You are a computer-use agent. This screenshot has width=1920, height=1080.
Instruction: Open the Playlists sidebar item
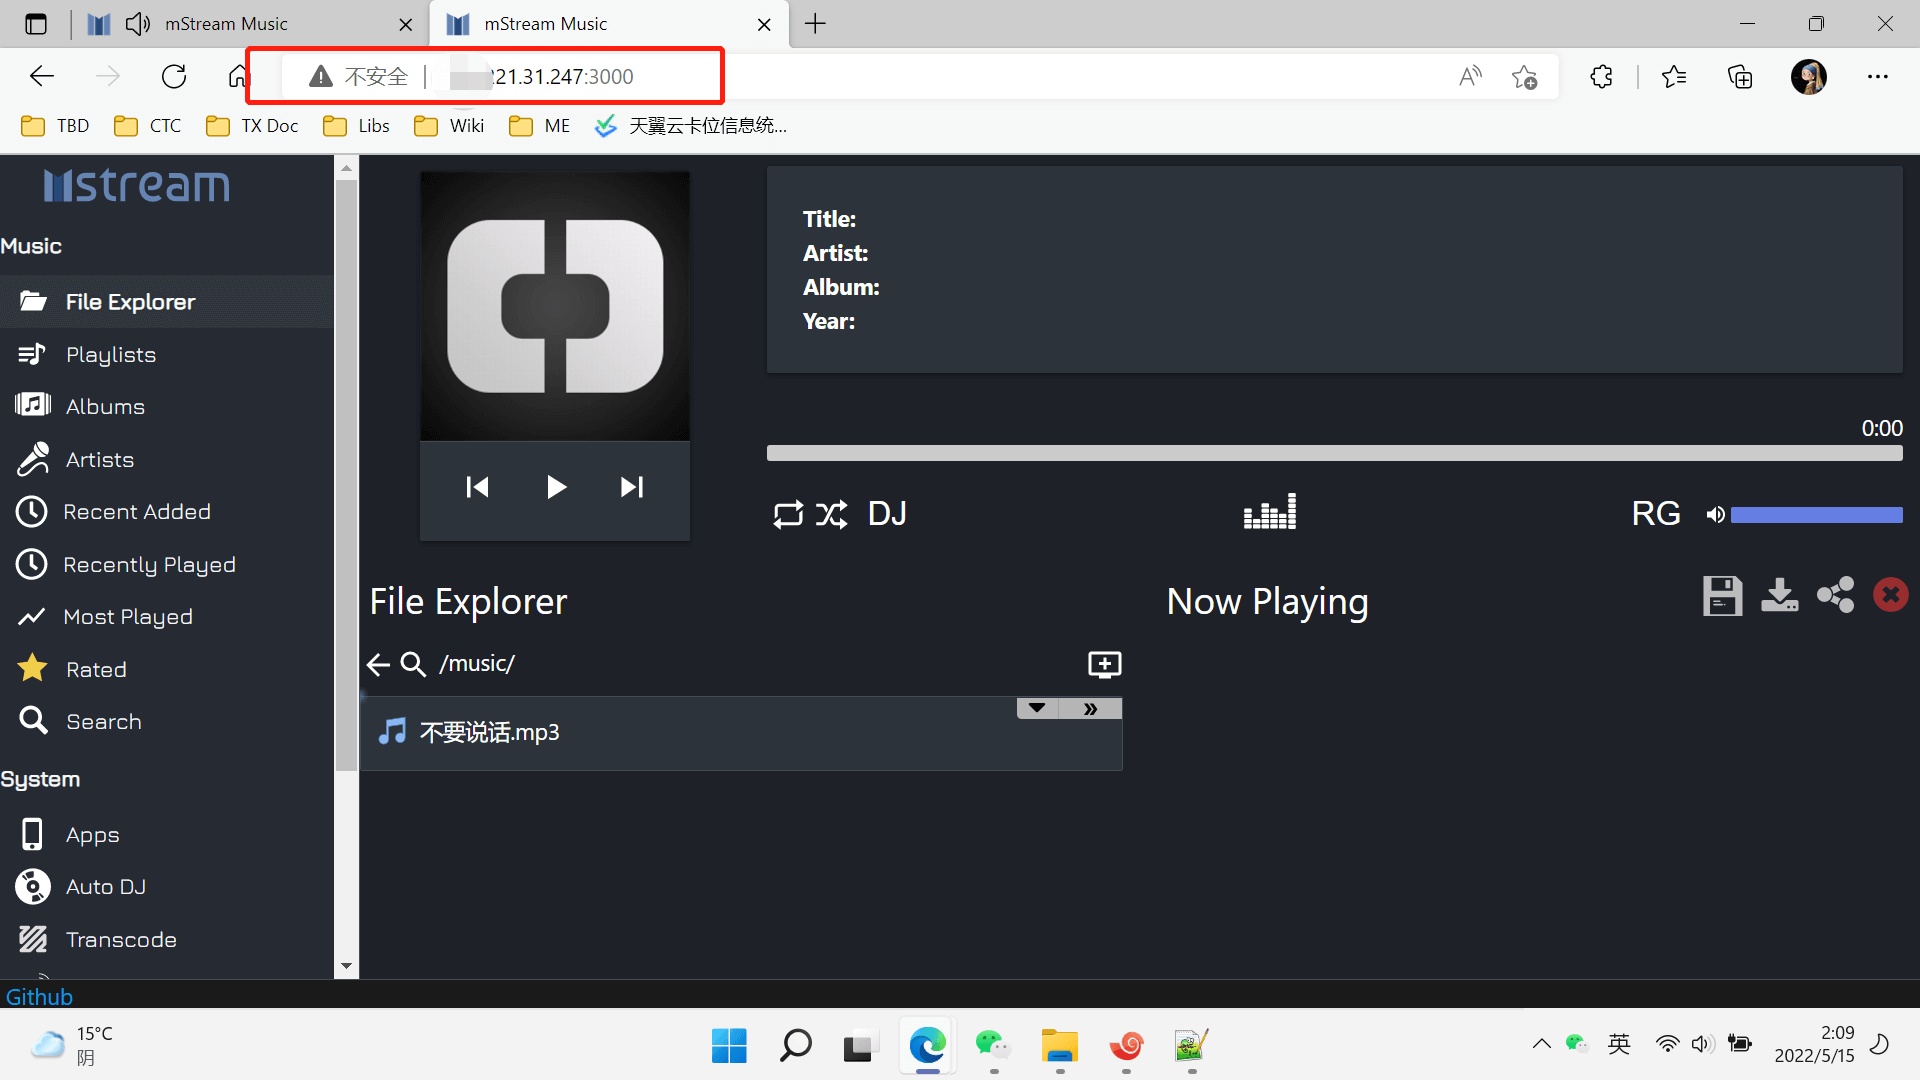[110, 355]
